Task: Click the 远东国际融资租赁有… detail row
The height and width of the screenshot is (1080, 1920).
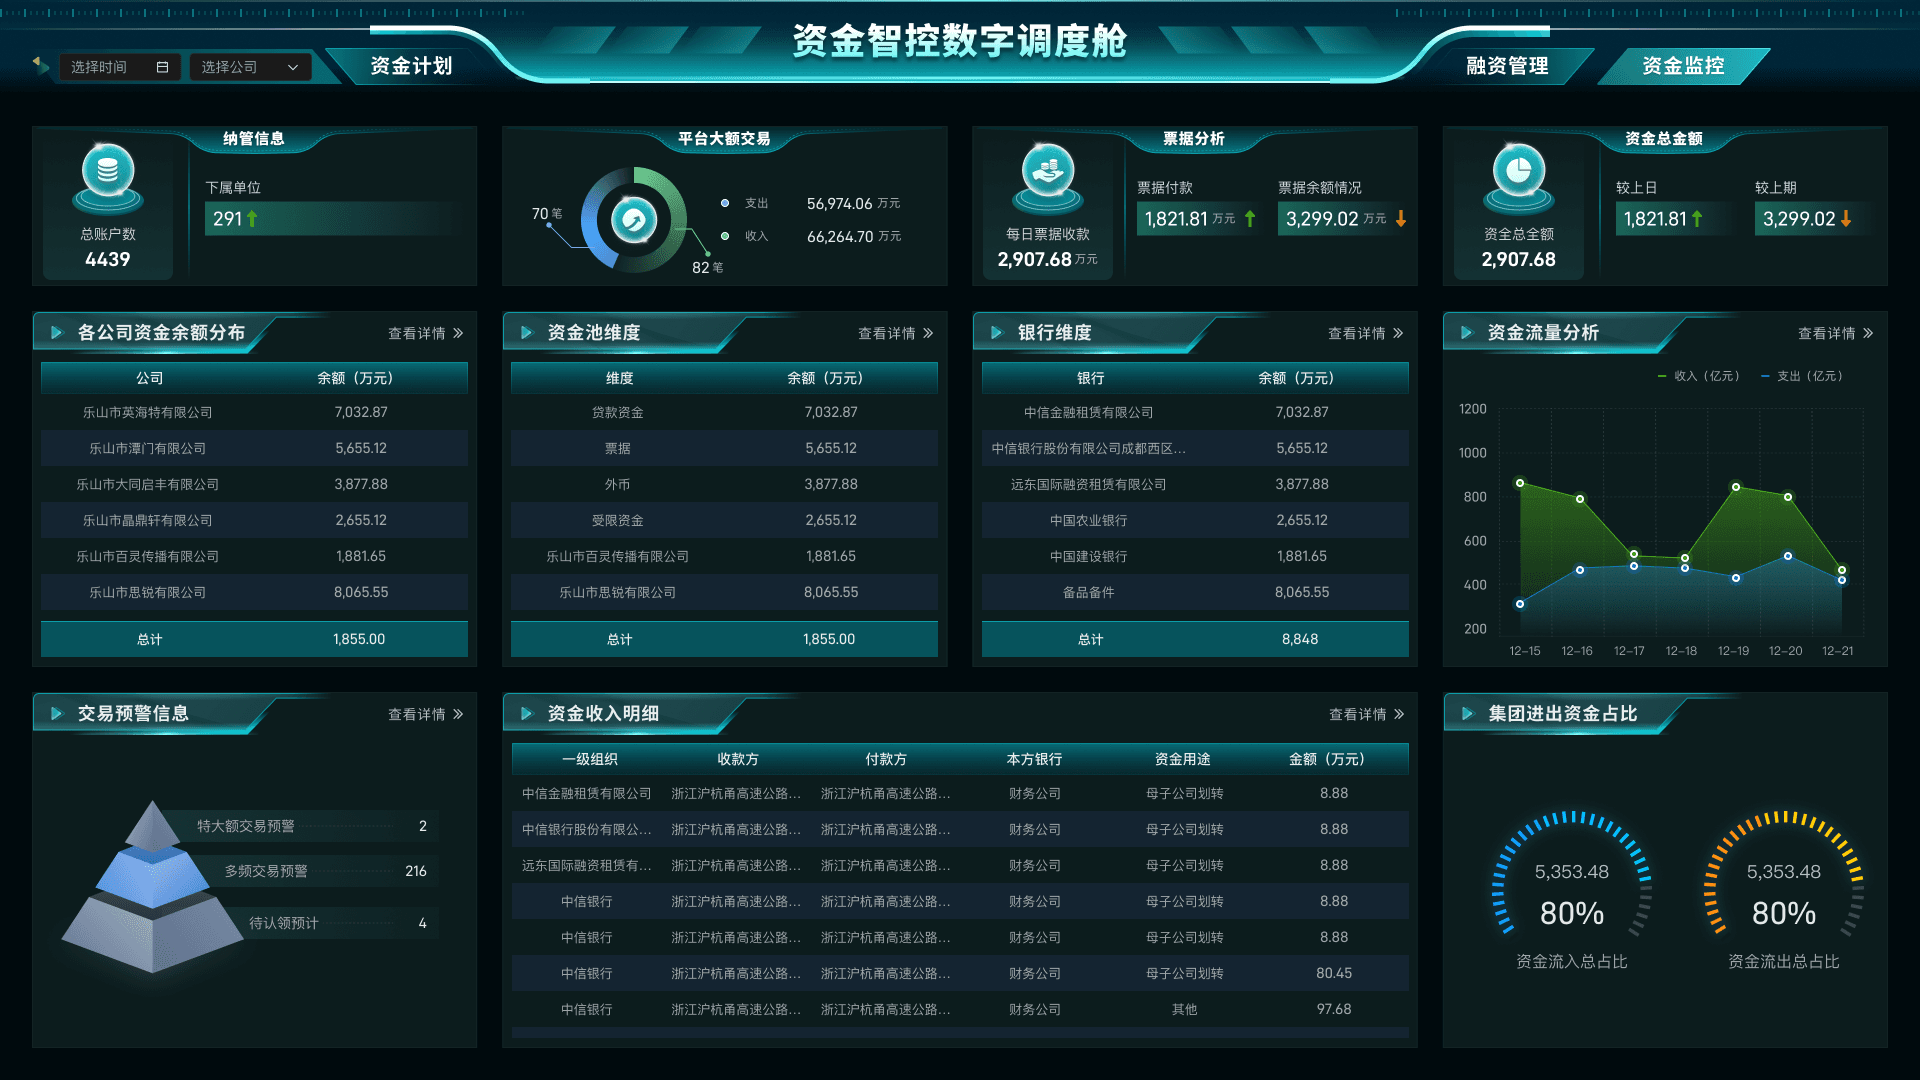Action: tap(960, 865)
